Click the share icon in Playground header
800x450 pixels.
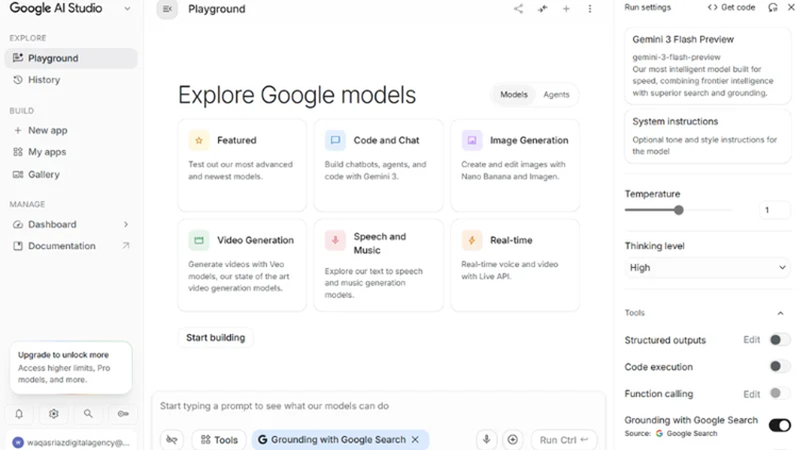coord(518,9)
